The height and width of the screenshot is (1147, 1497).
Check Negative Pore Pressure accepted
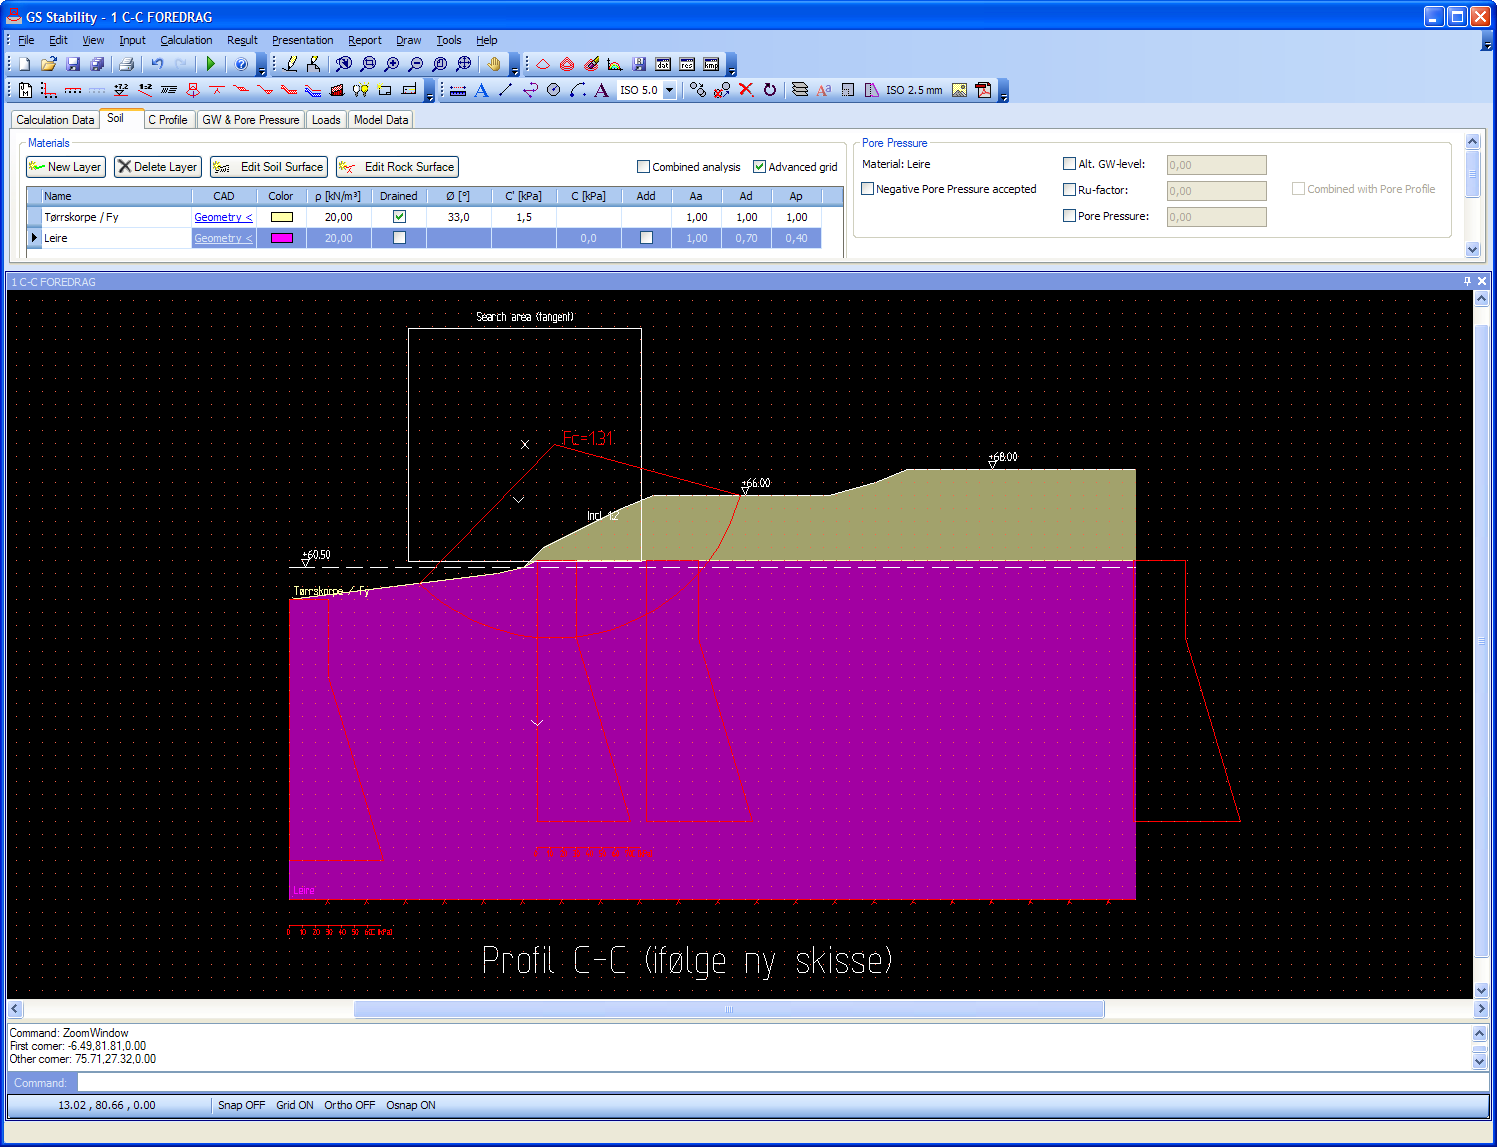pyautogui.click(x=867, y=189)
